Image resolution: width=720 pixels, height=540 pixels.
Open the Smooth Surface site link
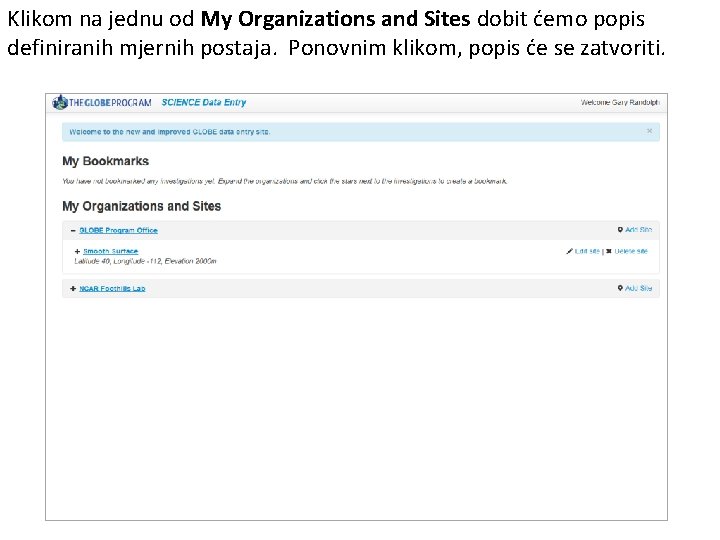pos(111,251)
